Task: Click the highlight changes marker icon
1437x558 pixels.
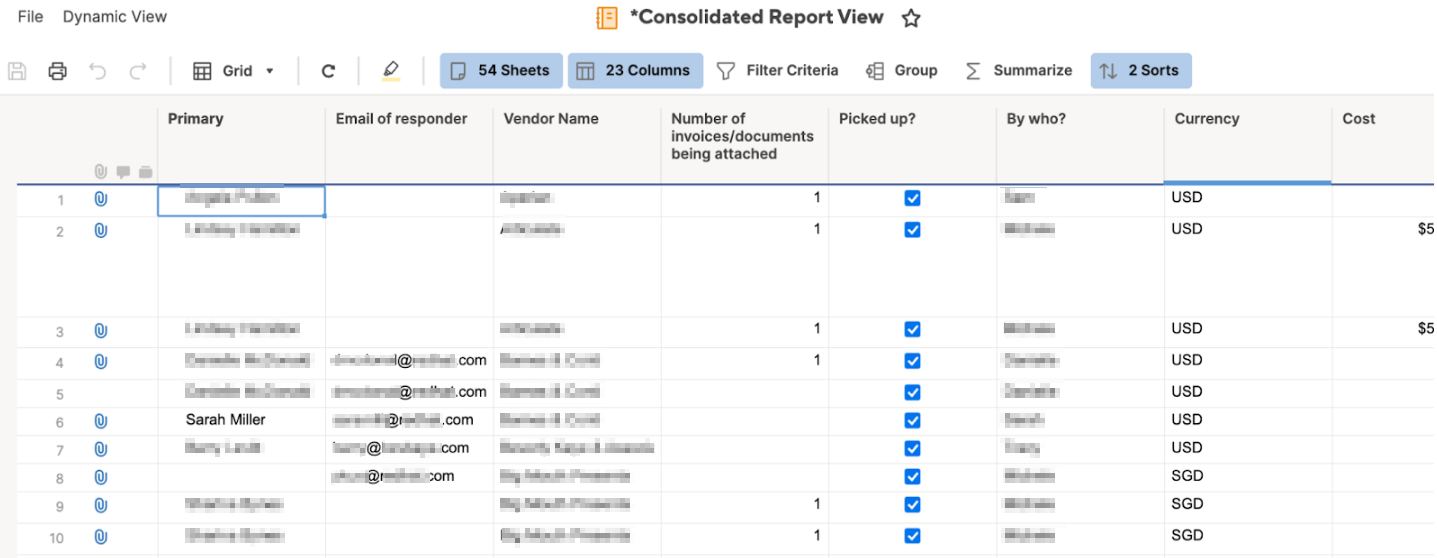Action: tap(390, 71)
